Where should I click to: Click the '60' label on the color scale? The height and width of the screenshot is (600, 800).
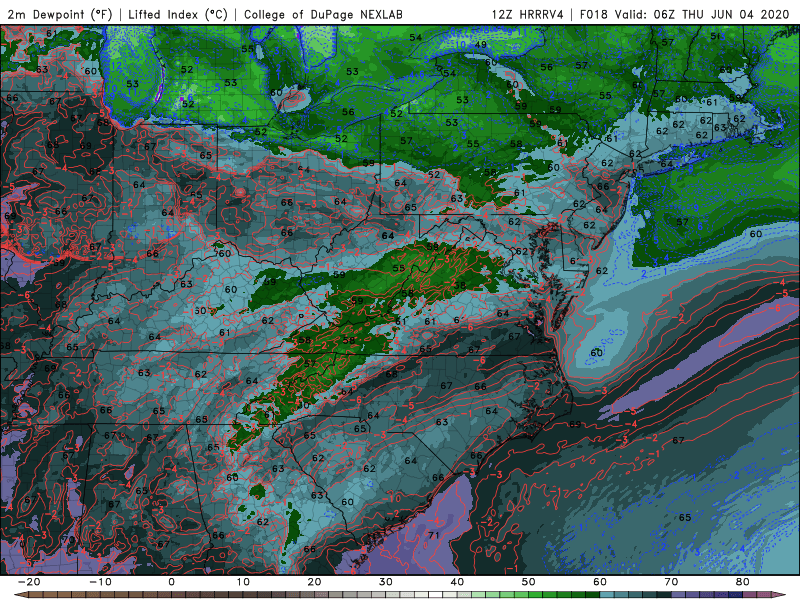click(600, 582)
